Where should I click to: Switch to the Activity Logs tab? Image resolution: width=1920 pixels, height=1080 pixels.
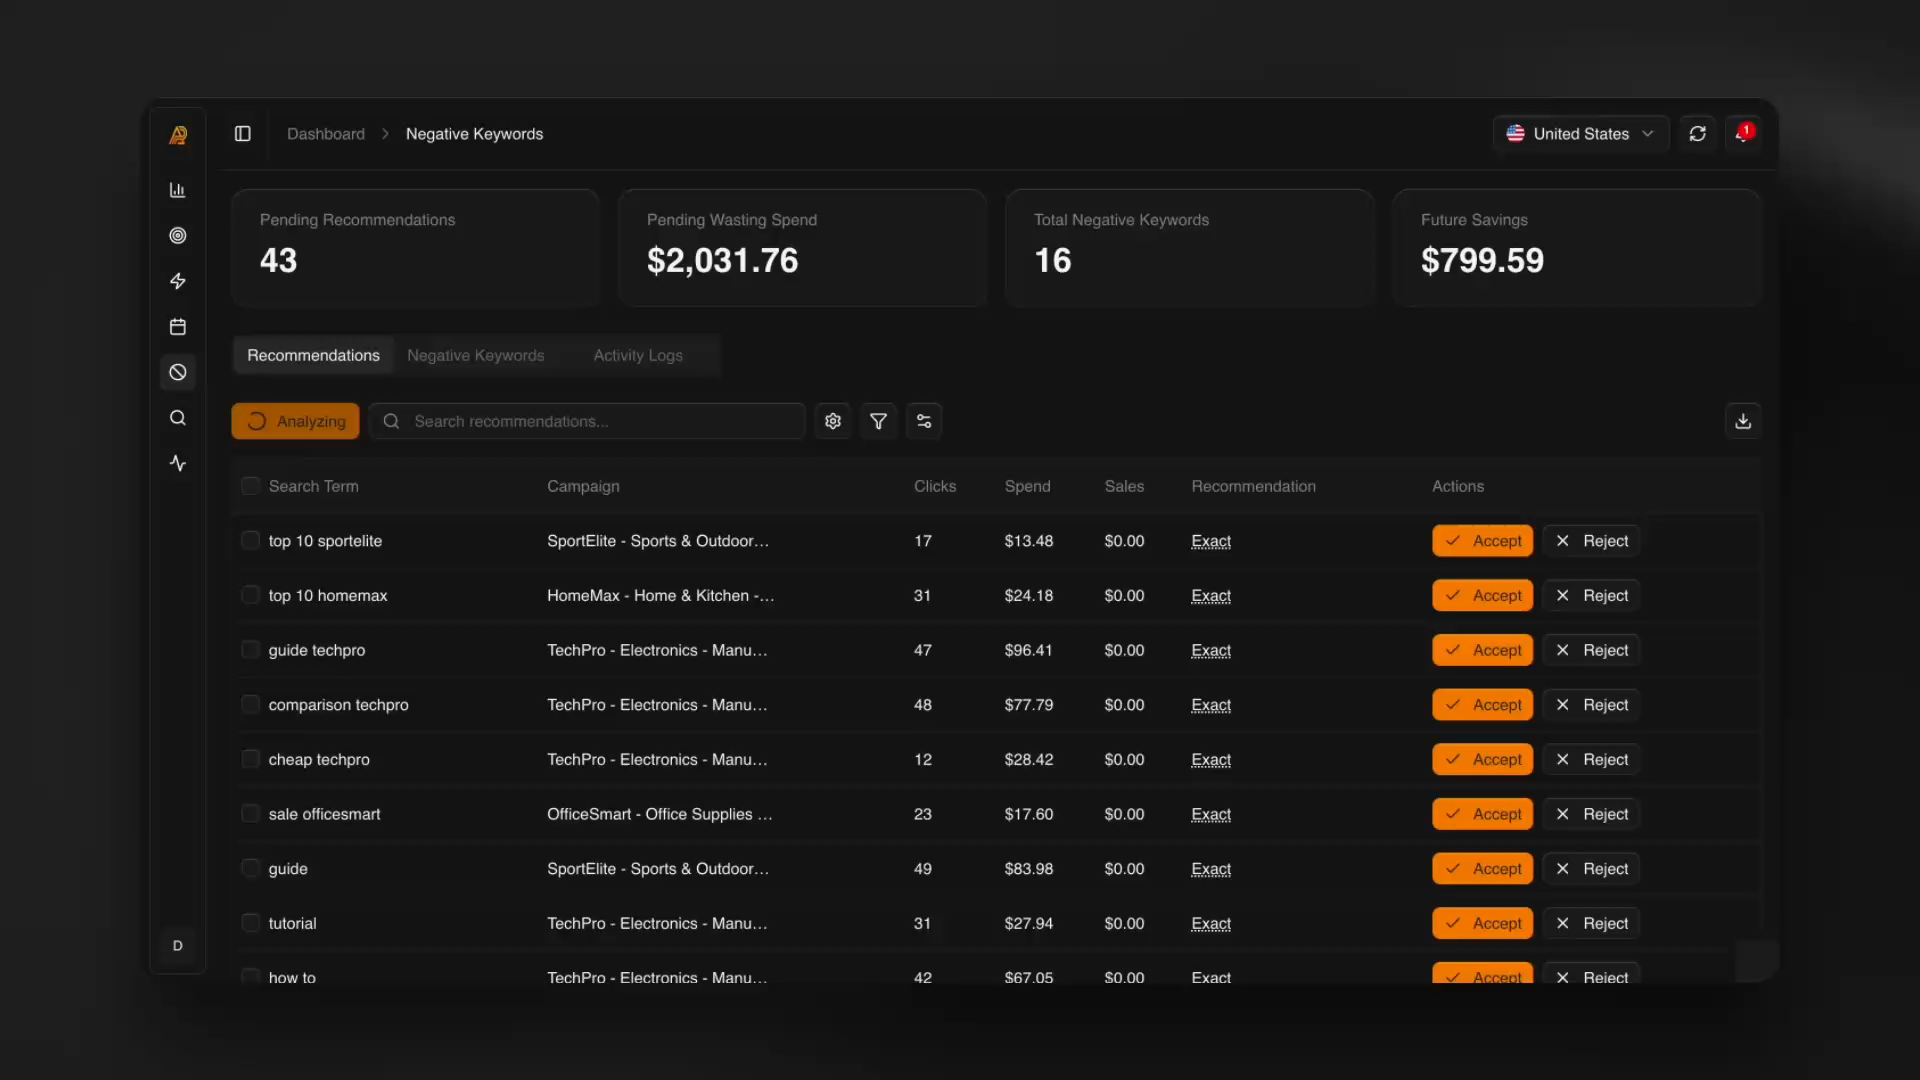pyautogui.click(x=638, y=356)
